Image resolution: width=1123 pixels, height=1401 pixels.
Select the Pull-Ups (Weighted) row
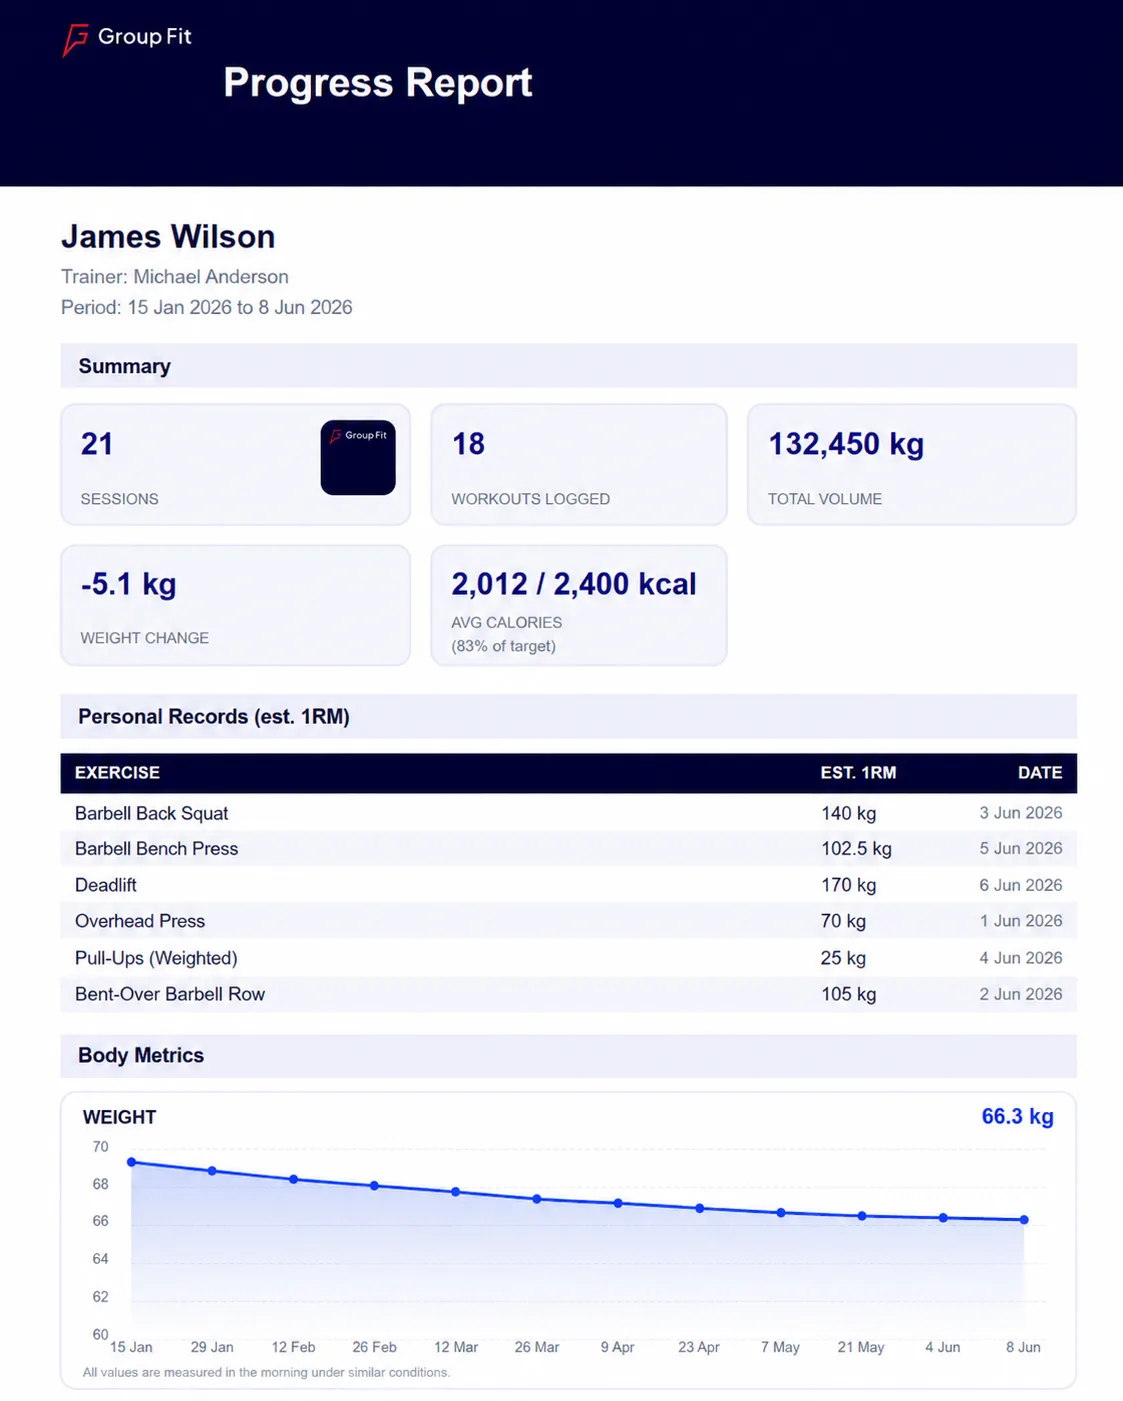pos(568,958)
